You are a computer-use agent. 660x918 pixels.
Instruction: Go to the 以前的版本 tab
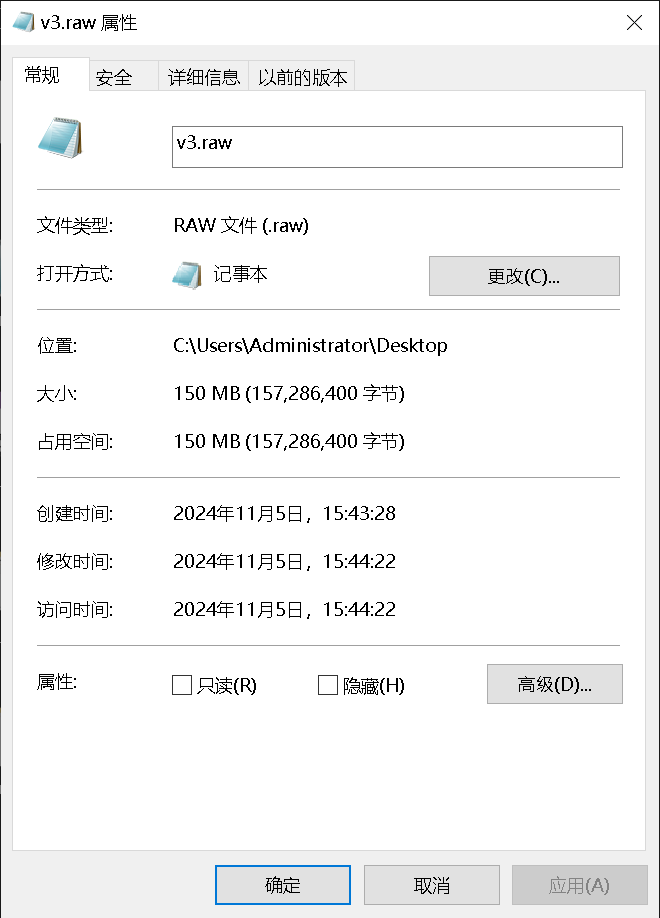tap(302, 77)
